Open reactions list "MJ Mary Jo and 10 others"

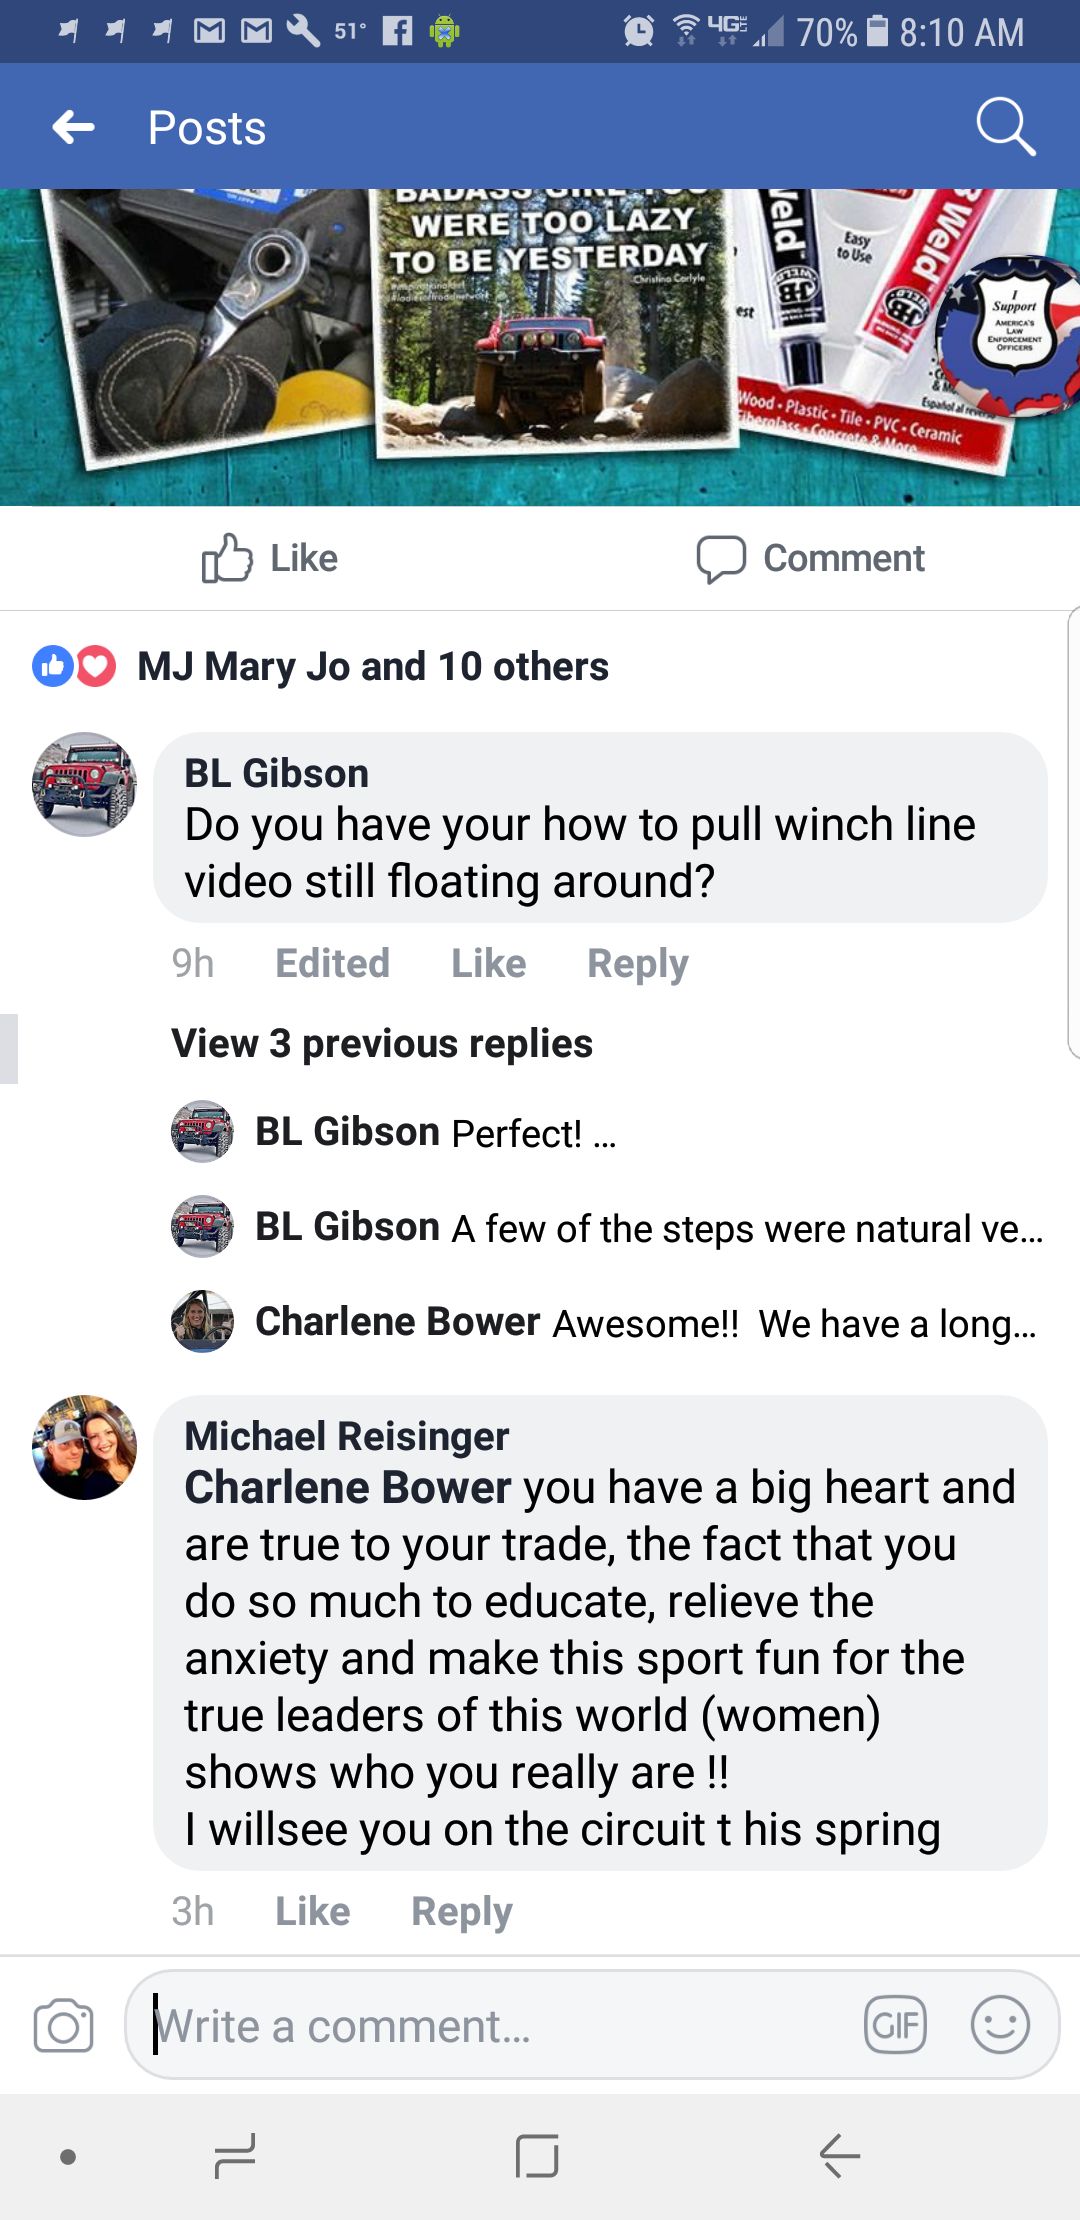(372, 666)
